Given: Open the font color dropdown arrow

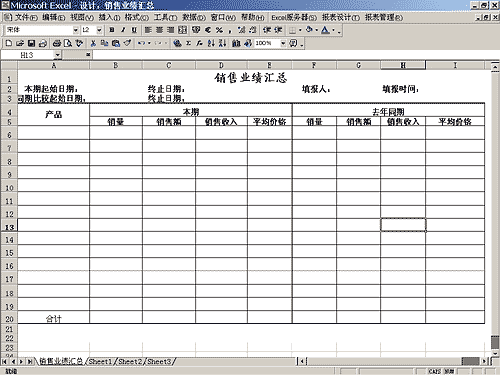Looking at the screenshot, I should point(333,30).
